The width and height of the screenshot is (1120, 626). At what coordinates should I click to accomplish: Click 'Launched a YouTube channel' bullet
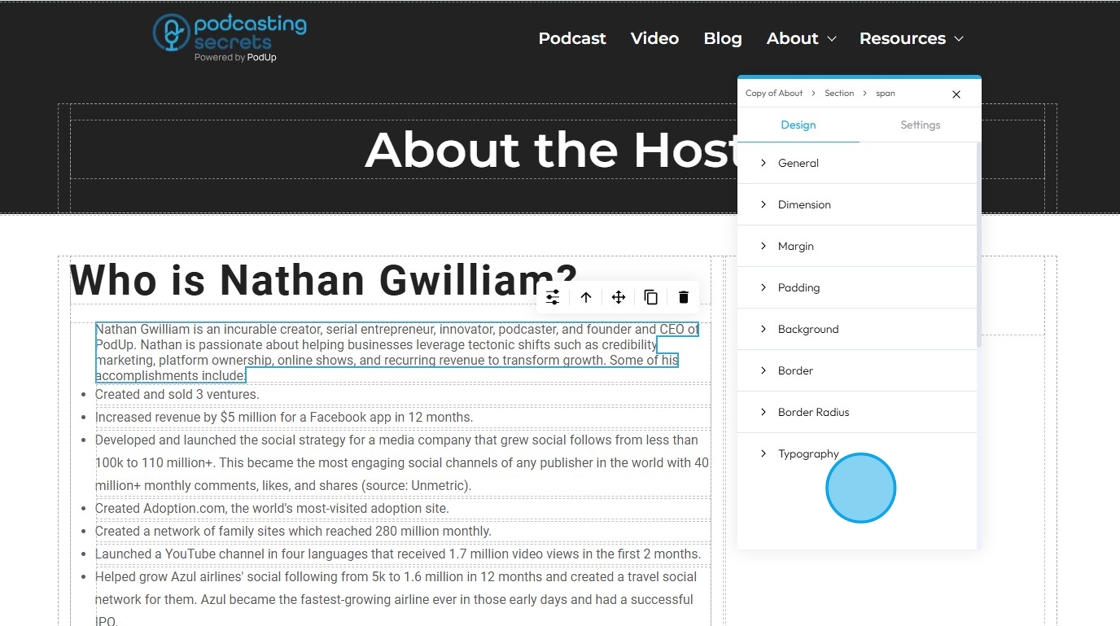398,555
